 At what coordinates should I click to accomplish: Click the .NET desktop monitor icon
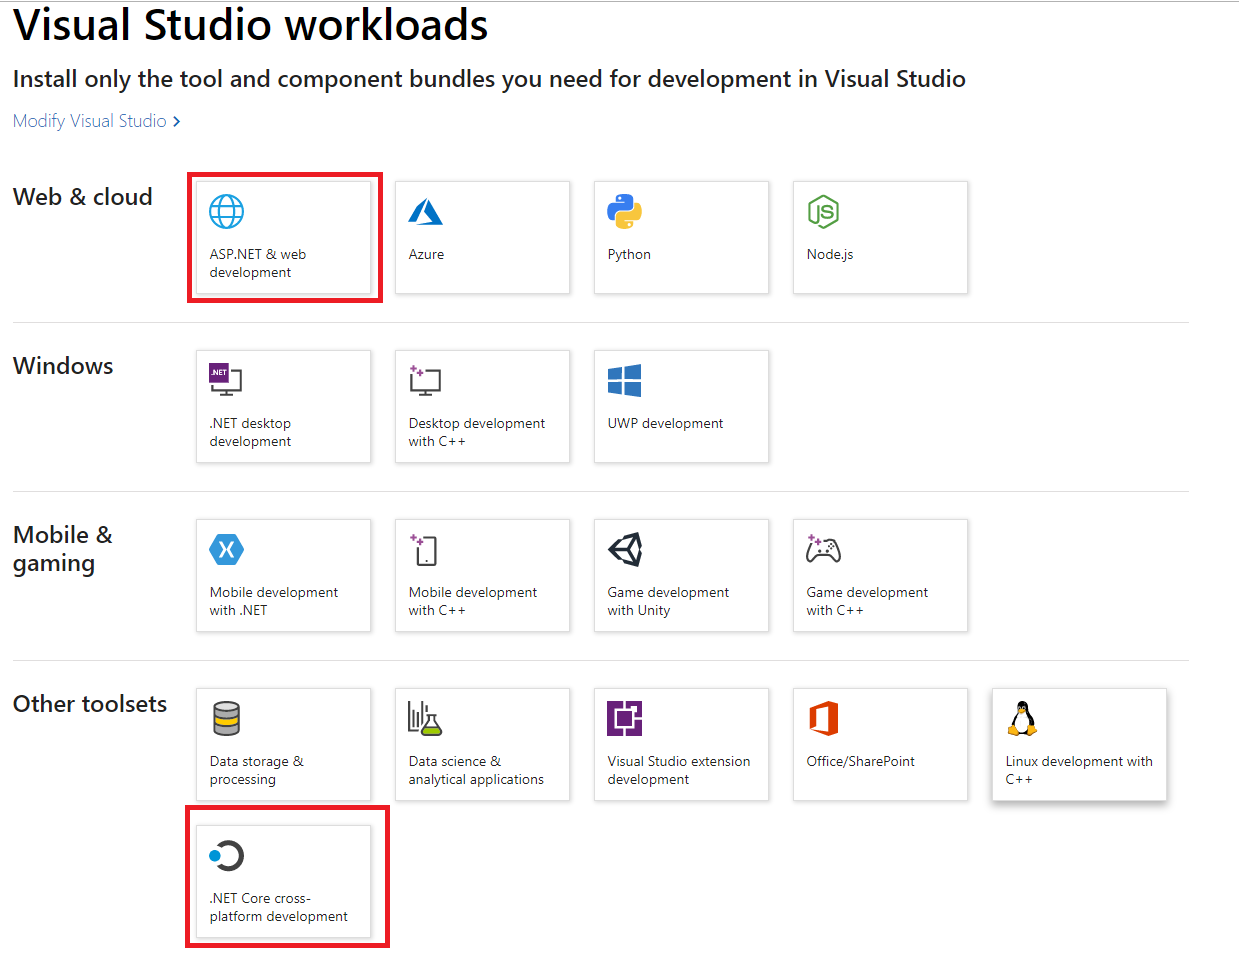tap(225, 380)
